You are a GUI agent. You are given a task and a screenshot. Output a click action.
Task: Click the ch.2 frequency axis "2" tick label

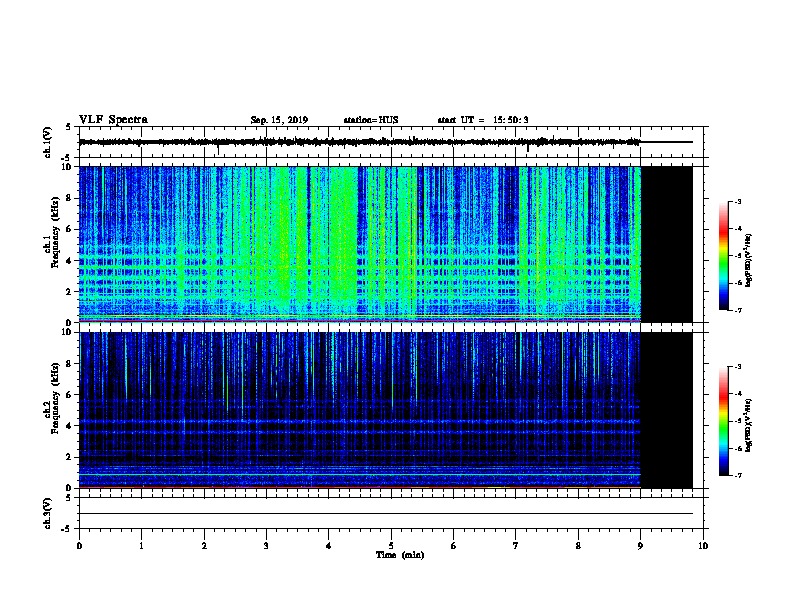tap(69, 457)
